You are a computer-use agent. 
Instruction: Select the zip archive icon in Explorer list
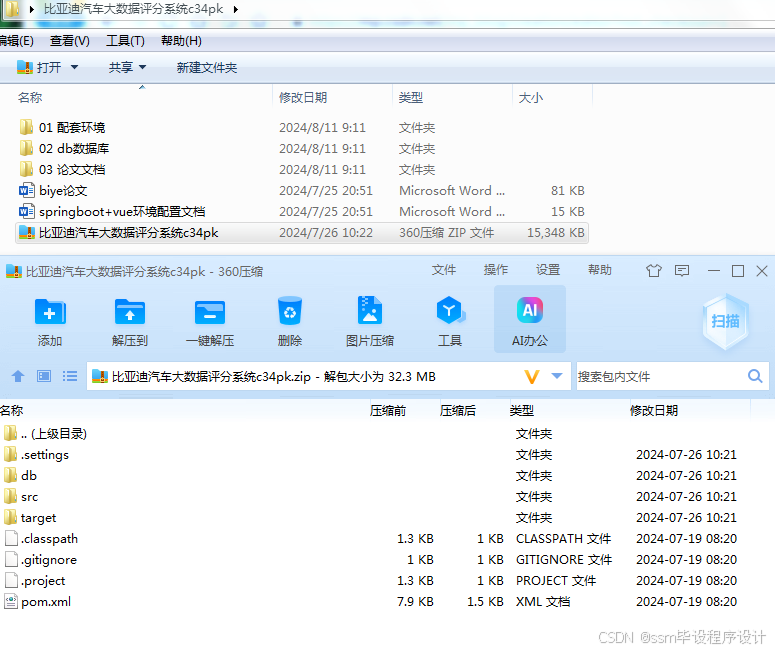[x=26, y=232]
